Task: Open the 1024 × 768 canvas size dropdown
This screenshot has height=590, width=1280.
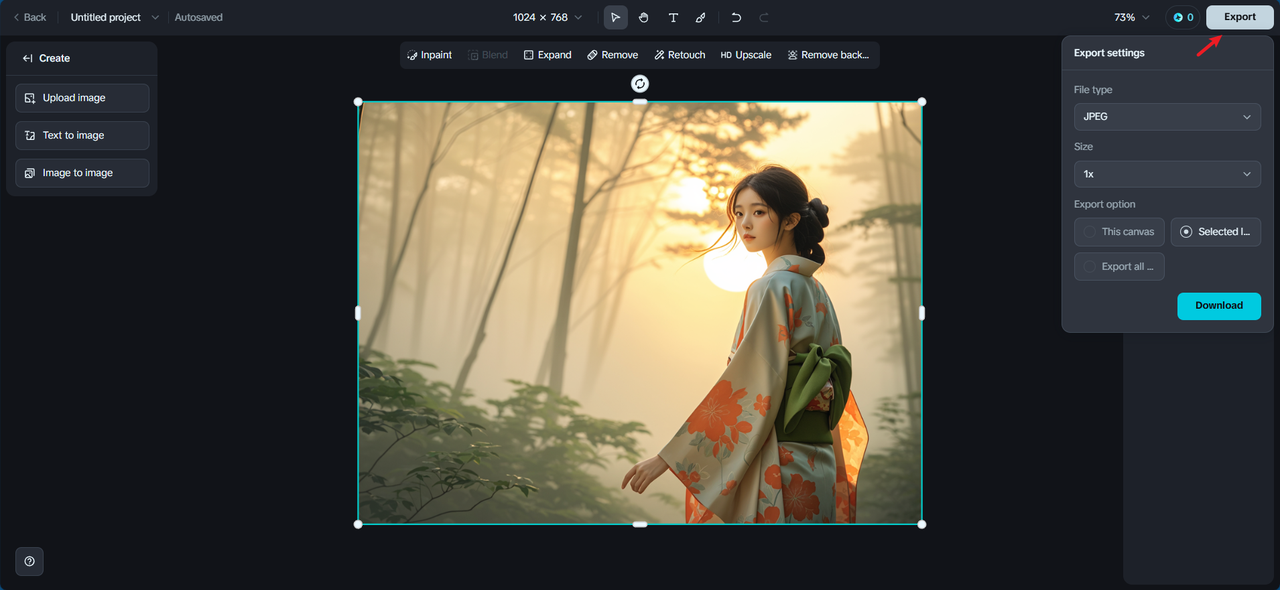Action: 547,17
